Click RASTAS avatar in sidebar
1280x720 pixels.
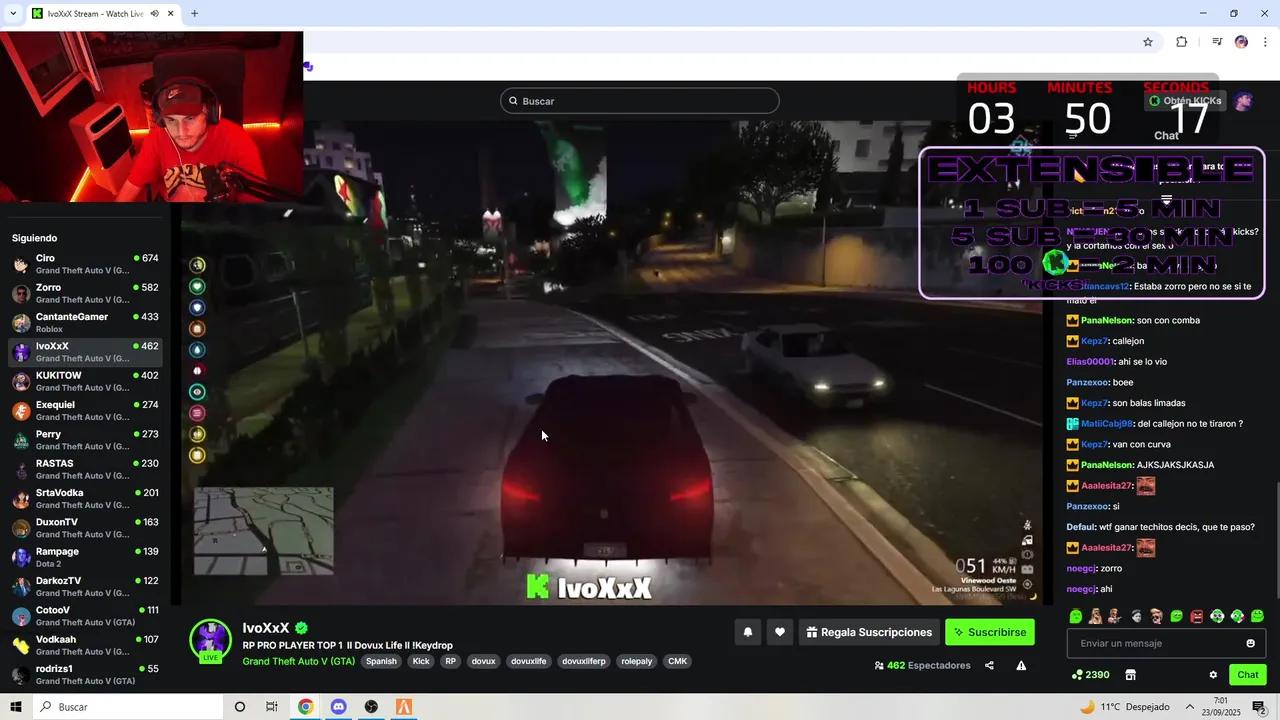click(x=21, y=469)
